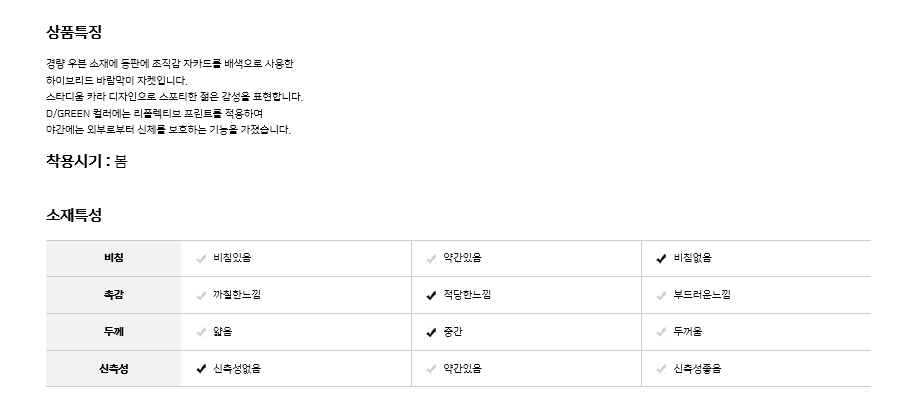
Task: Click the checkmark icon beside 얇음
Action: click(201, 332)
